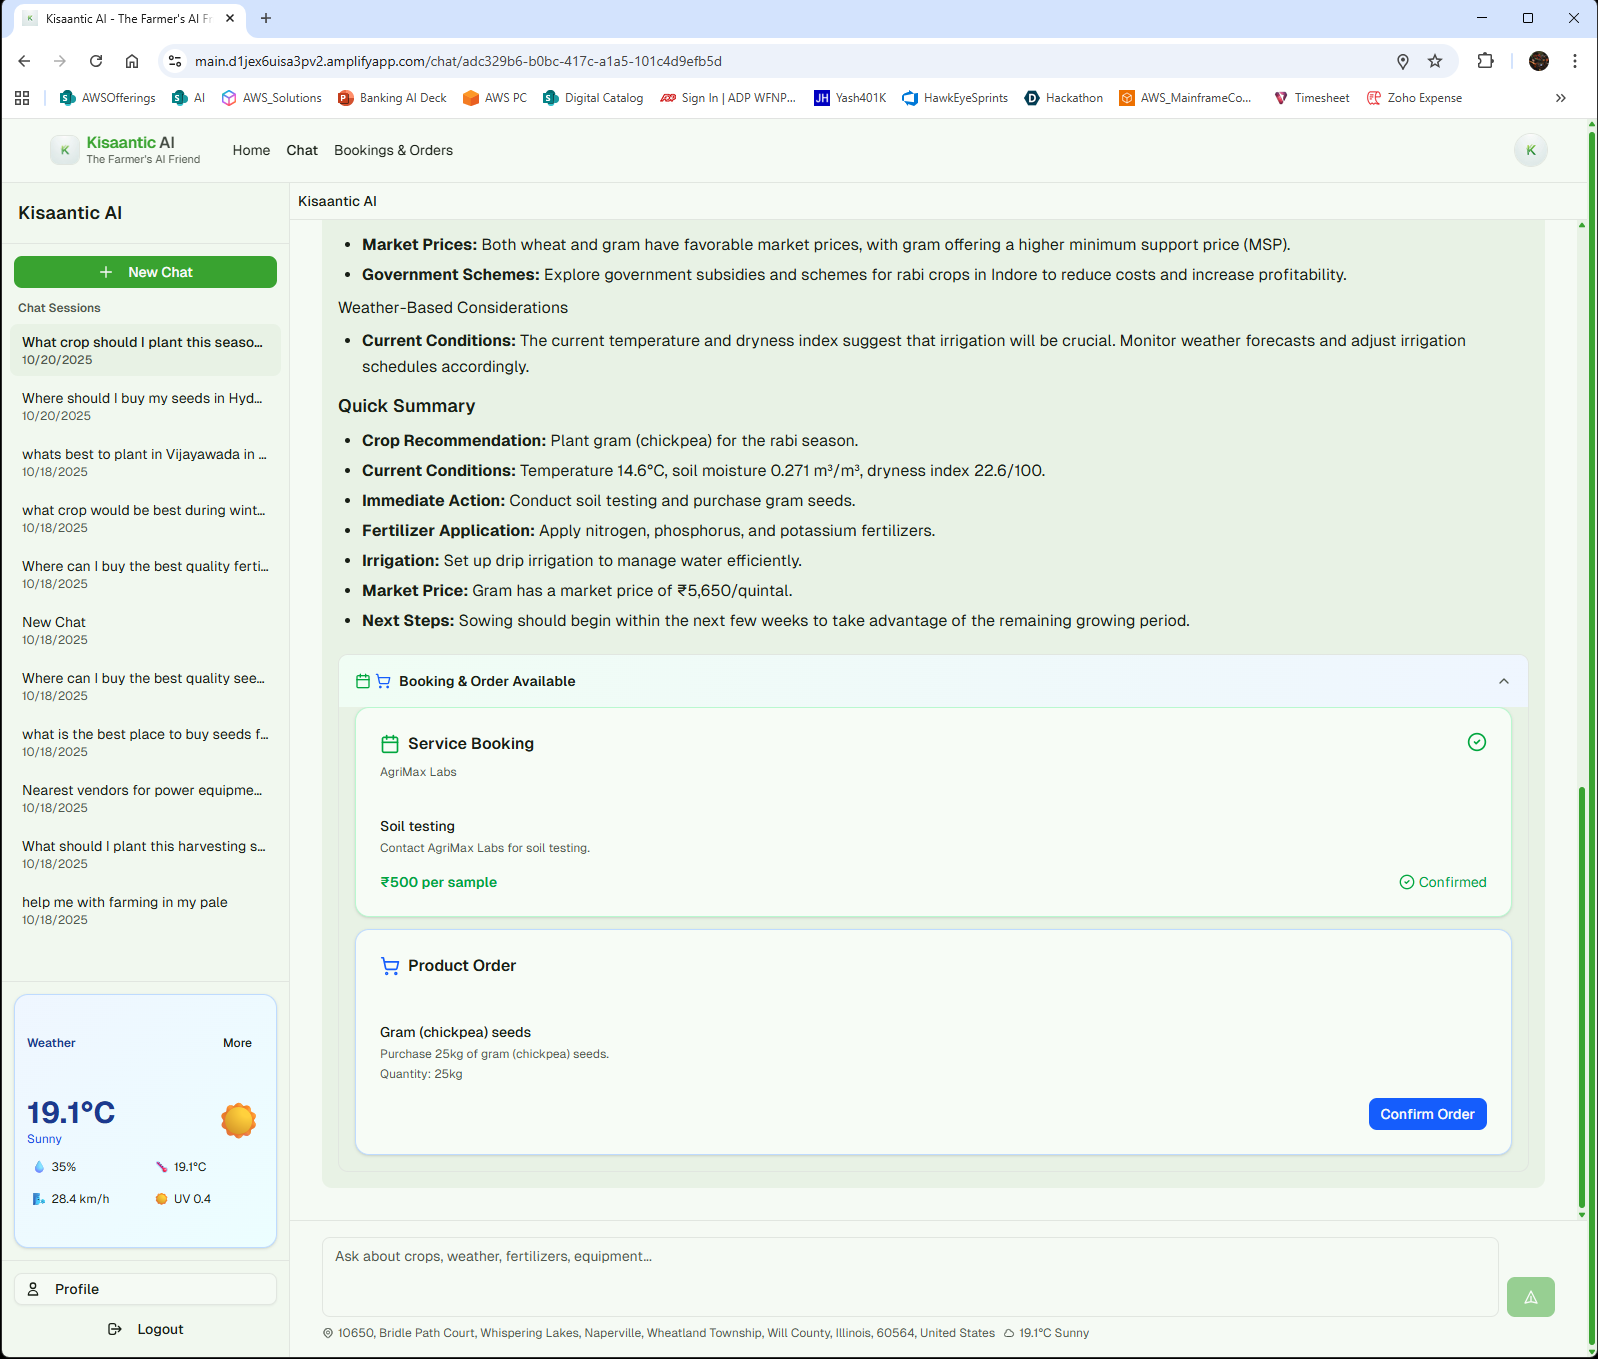Open the user avatar K menu
The image size is (1598, 1359).
(1531, 150)
